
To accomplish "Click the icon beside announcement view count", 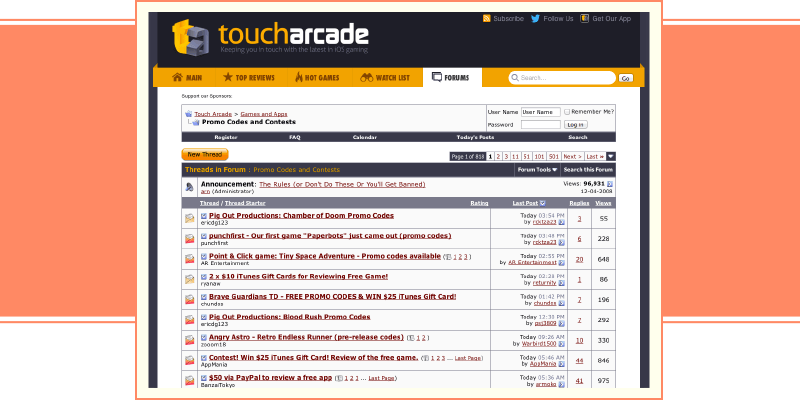I will 610,184.
